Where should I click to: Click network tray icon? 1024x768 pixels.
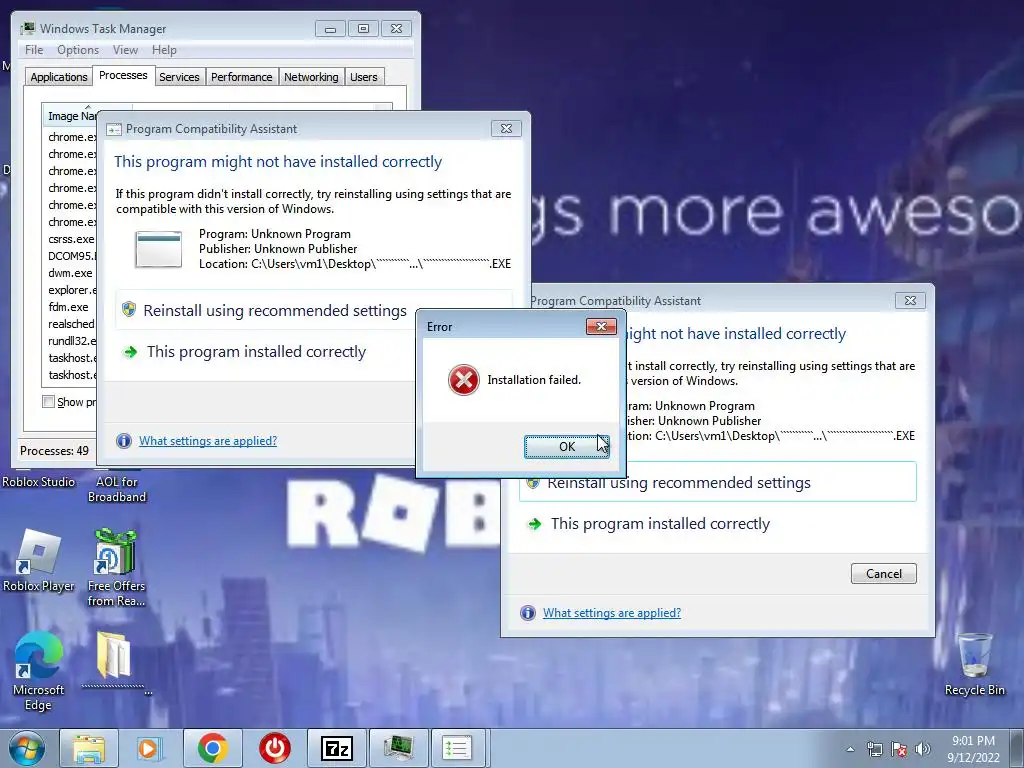pos(874,749)
